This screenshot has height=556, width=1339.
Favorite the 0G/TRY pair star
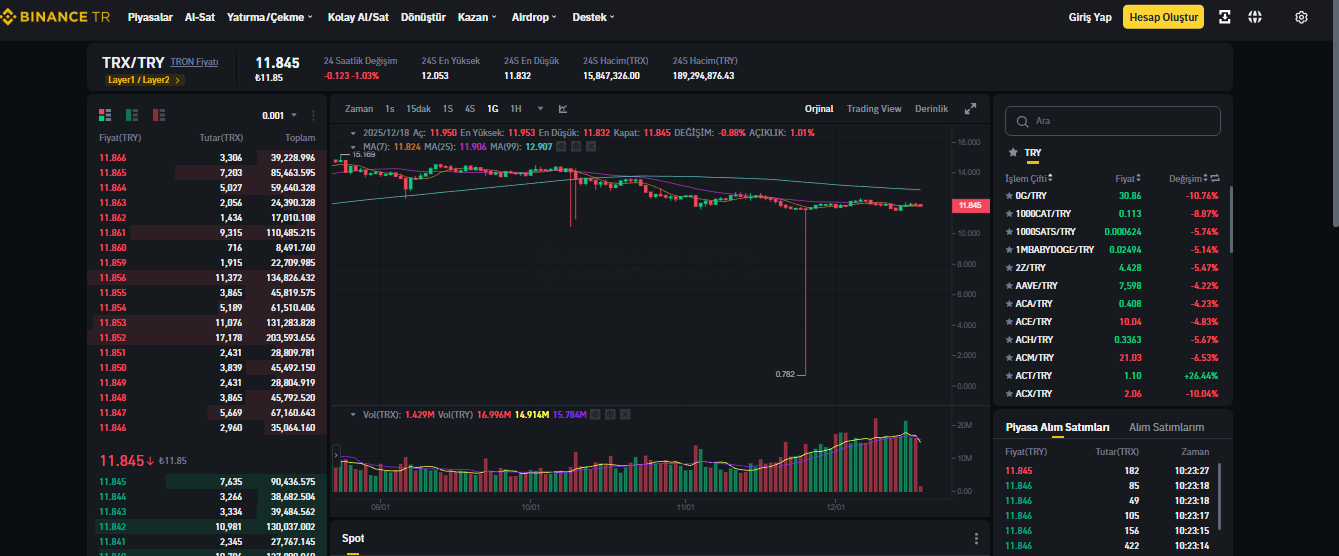pyautogui.click(x=1009, y=196)
